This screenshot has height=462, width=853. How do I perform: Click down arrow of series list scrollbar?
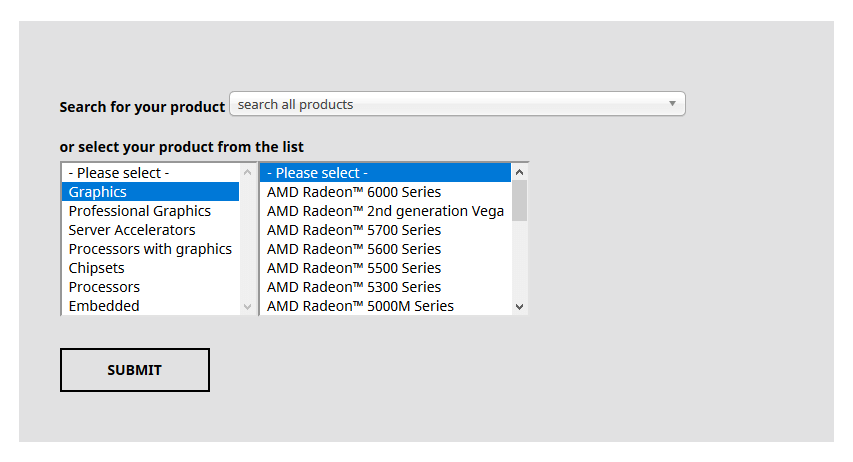tap(520, 307)
